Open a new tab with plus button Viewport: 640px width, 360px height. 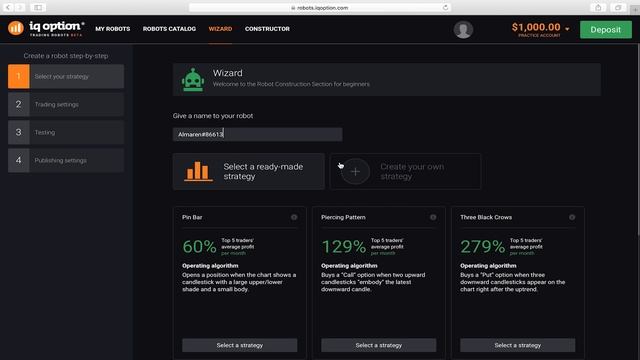point(635,10)
